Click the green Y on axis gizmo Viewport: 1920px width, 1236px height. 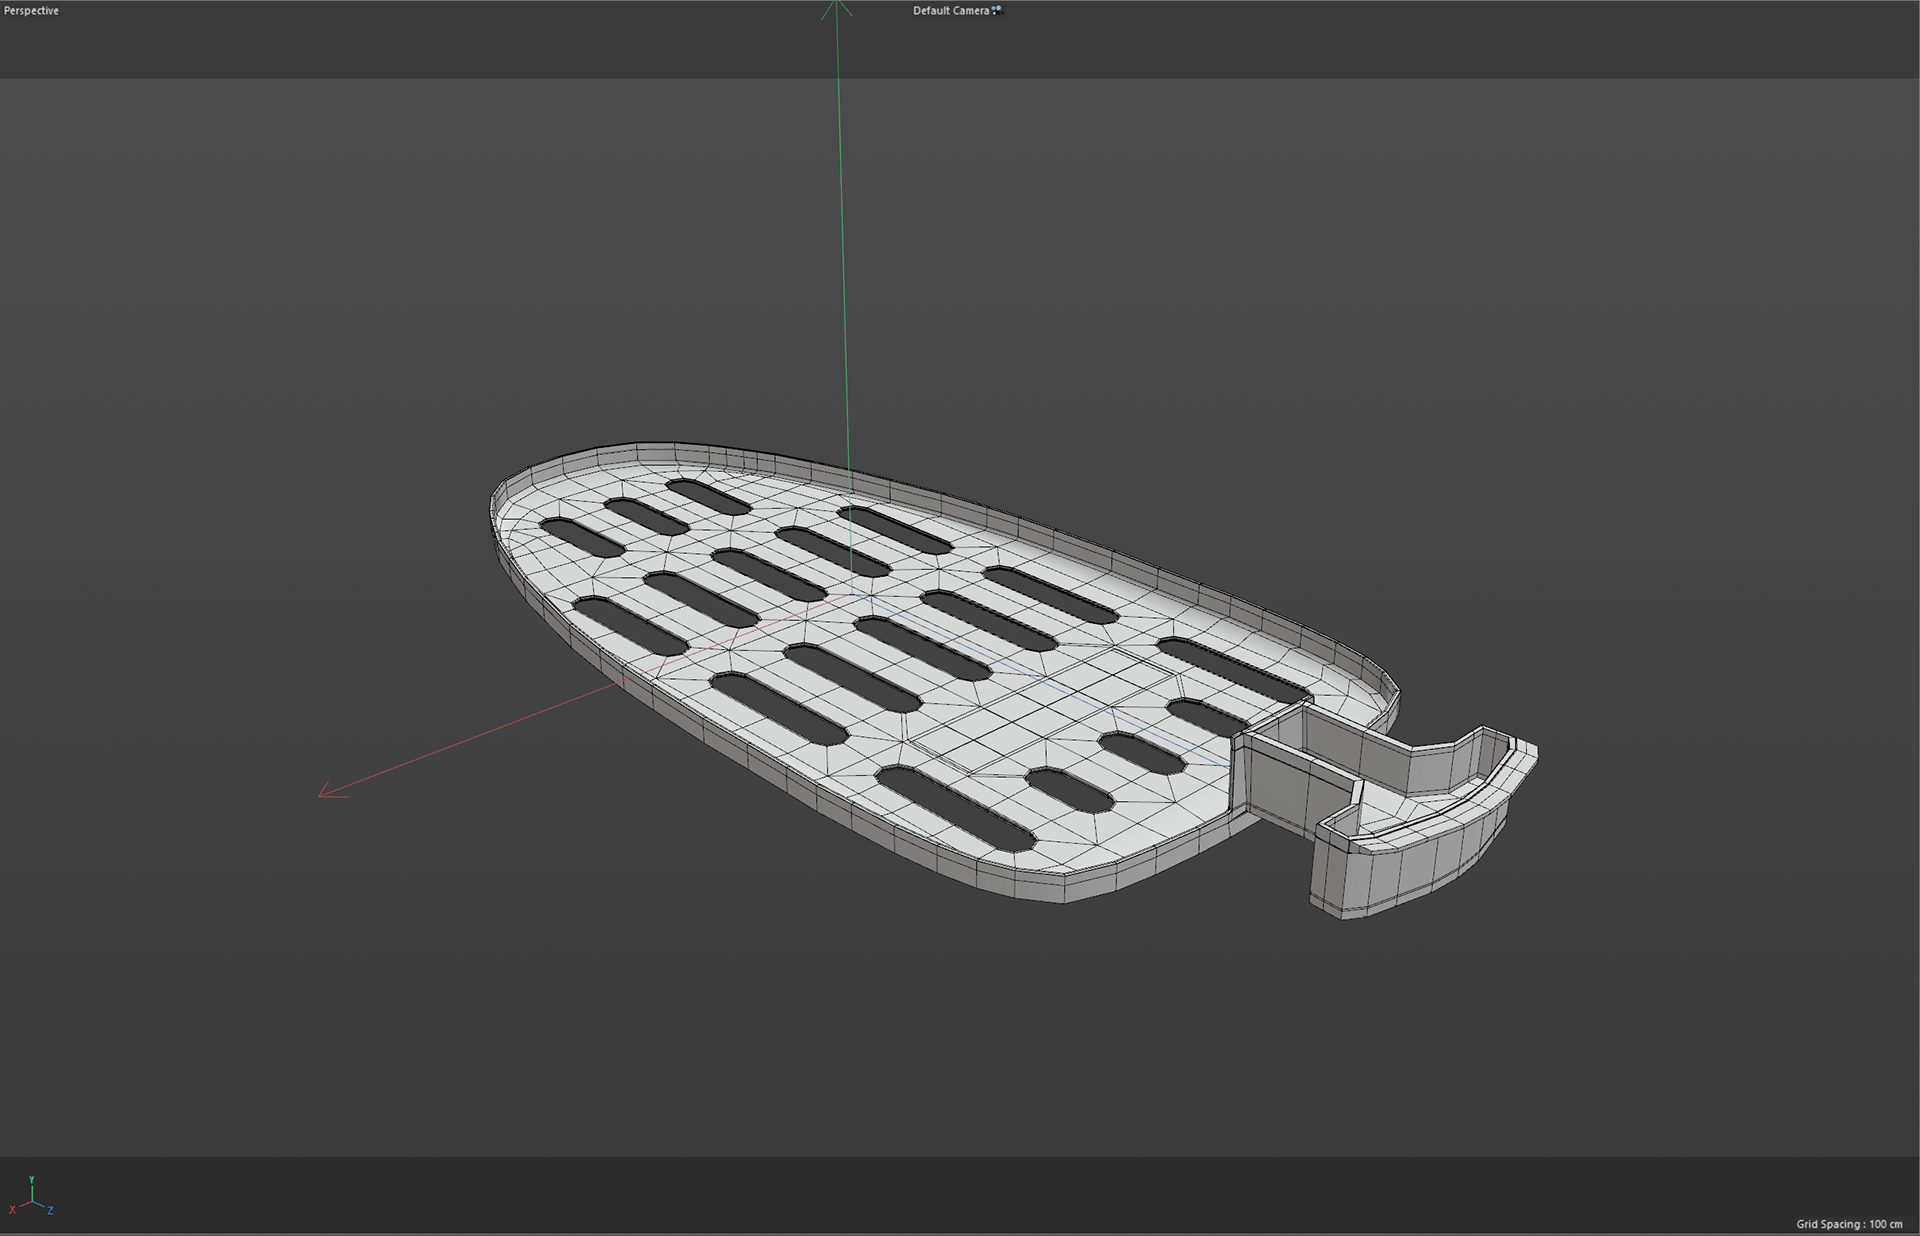coord(32,1180)
